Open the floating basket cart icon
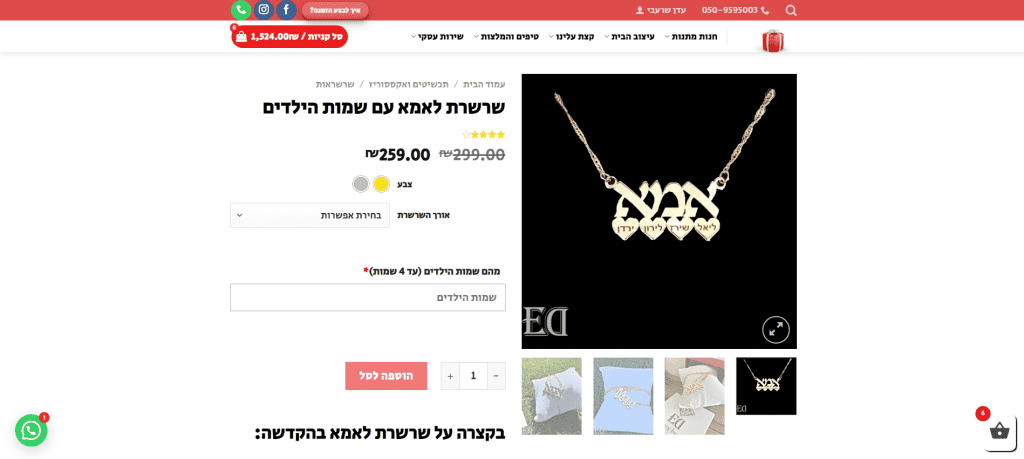Image resolution: width=1024 pixels, height=459 pixels. tap(1000, 431)
